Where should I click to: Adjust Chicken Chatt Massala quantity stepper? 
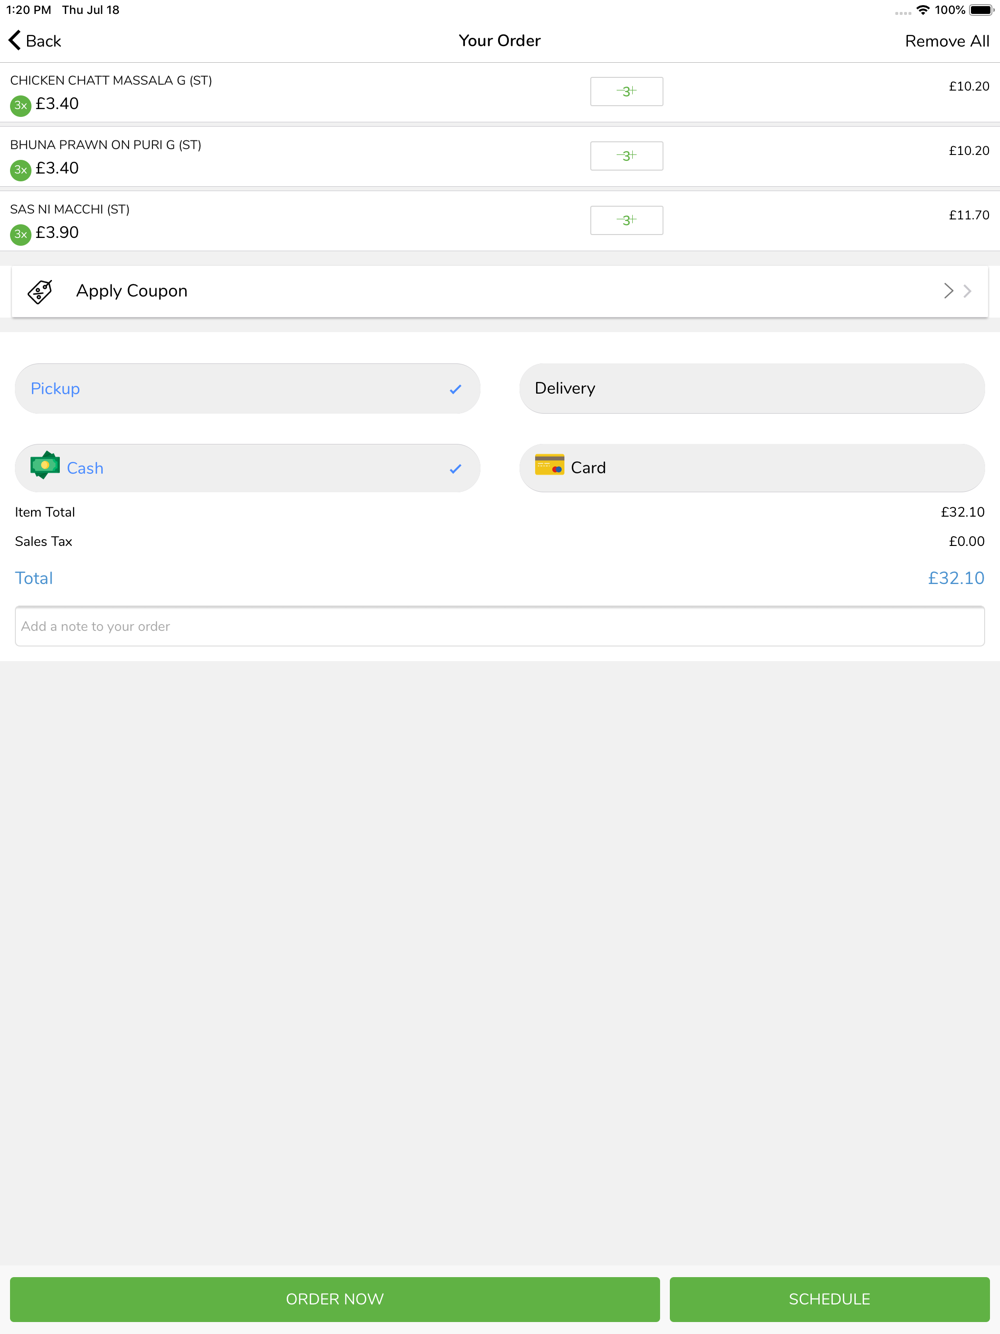tap(627, 91)
